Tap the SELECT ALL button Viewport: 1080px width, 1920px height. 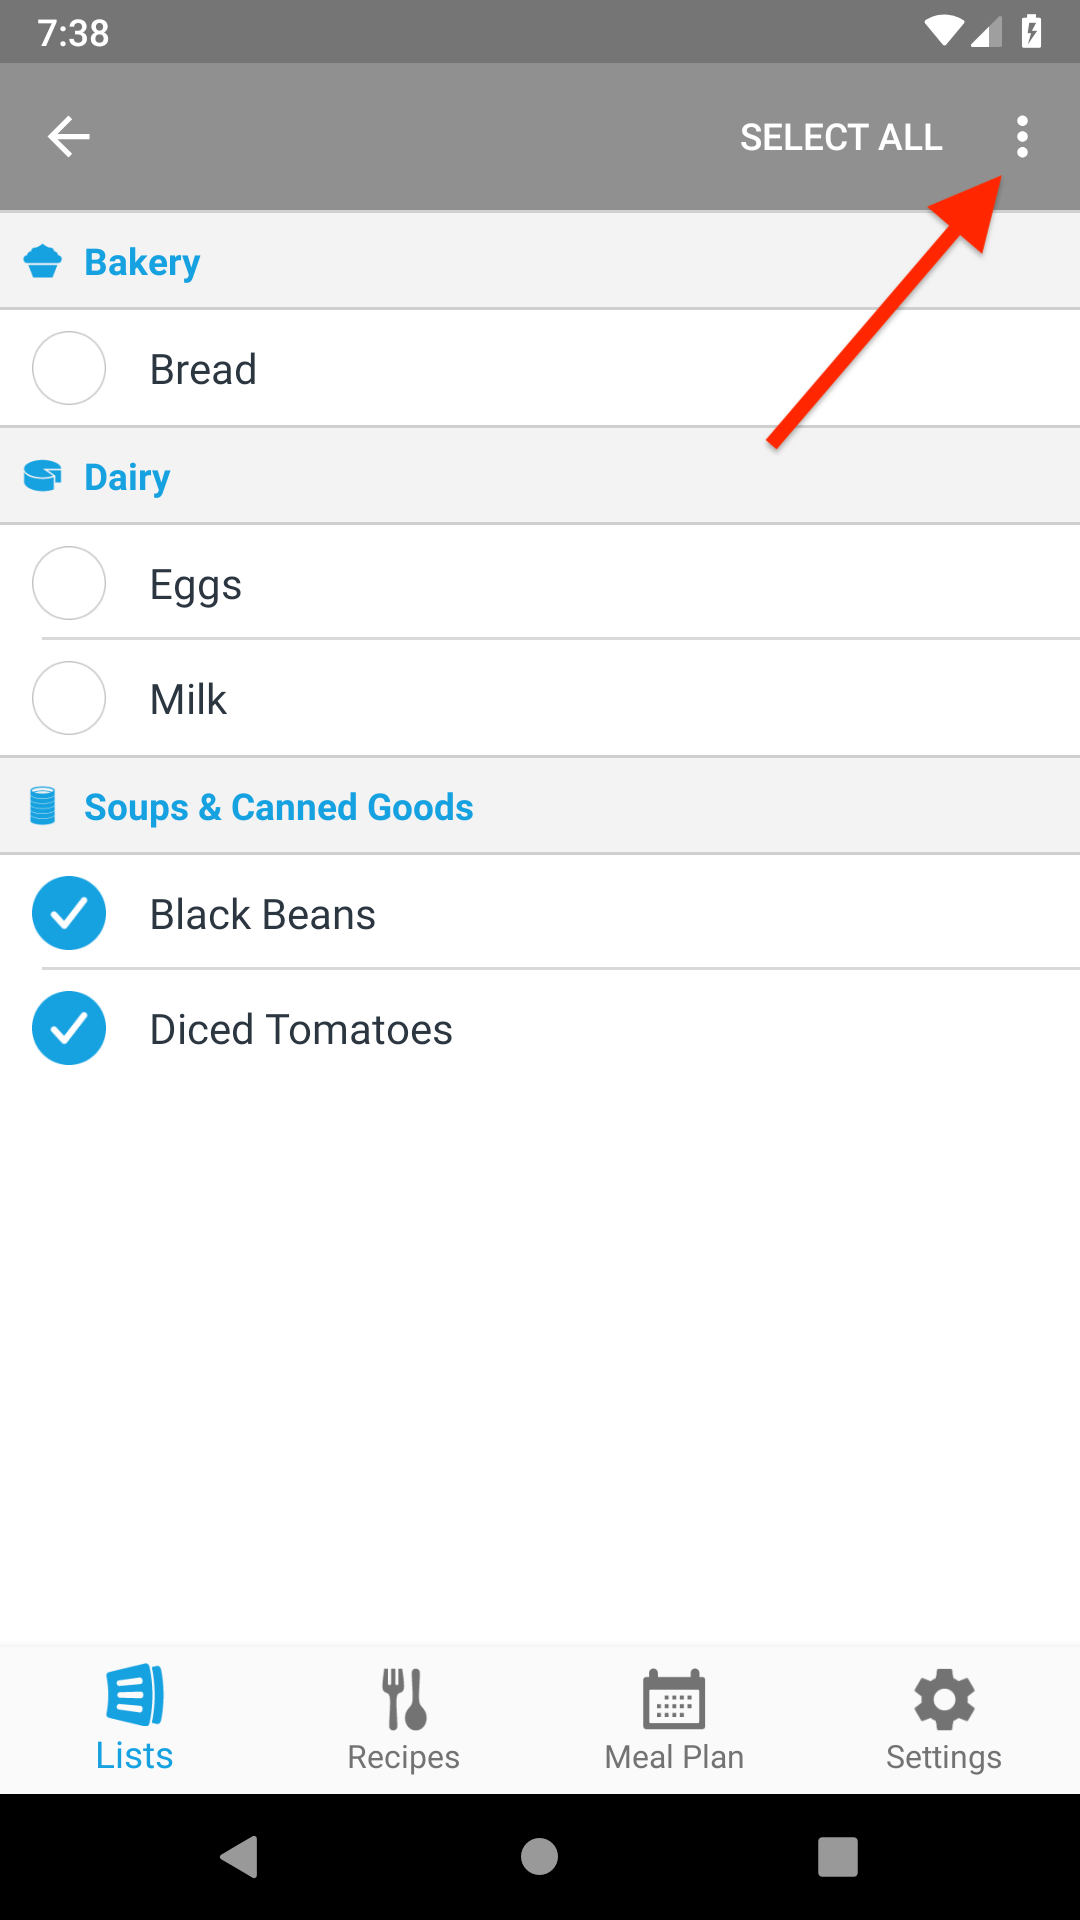pyautogui.click(x=841, y=136)
